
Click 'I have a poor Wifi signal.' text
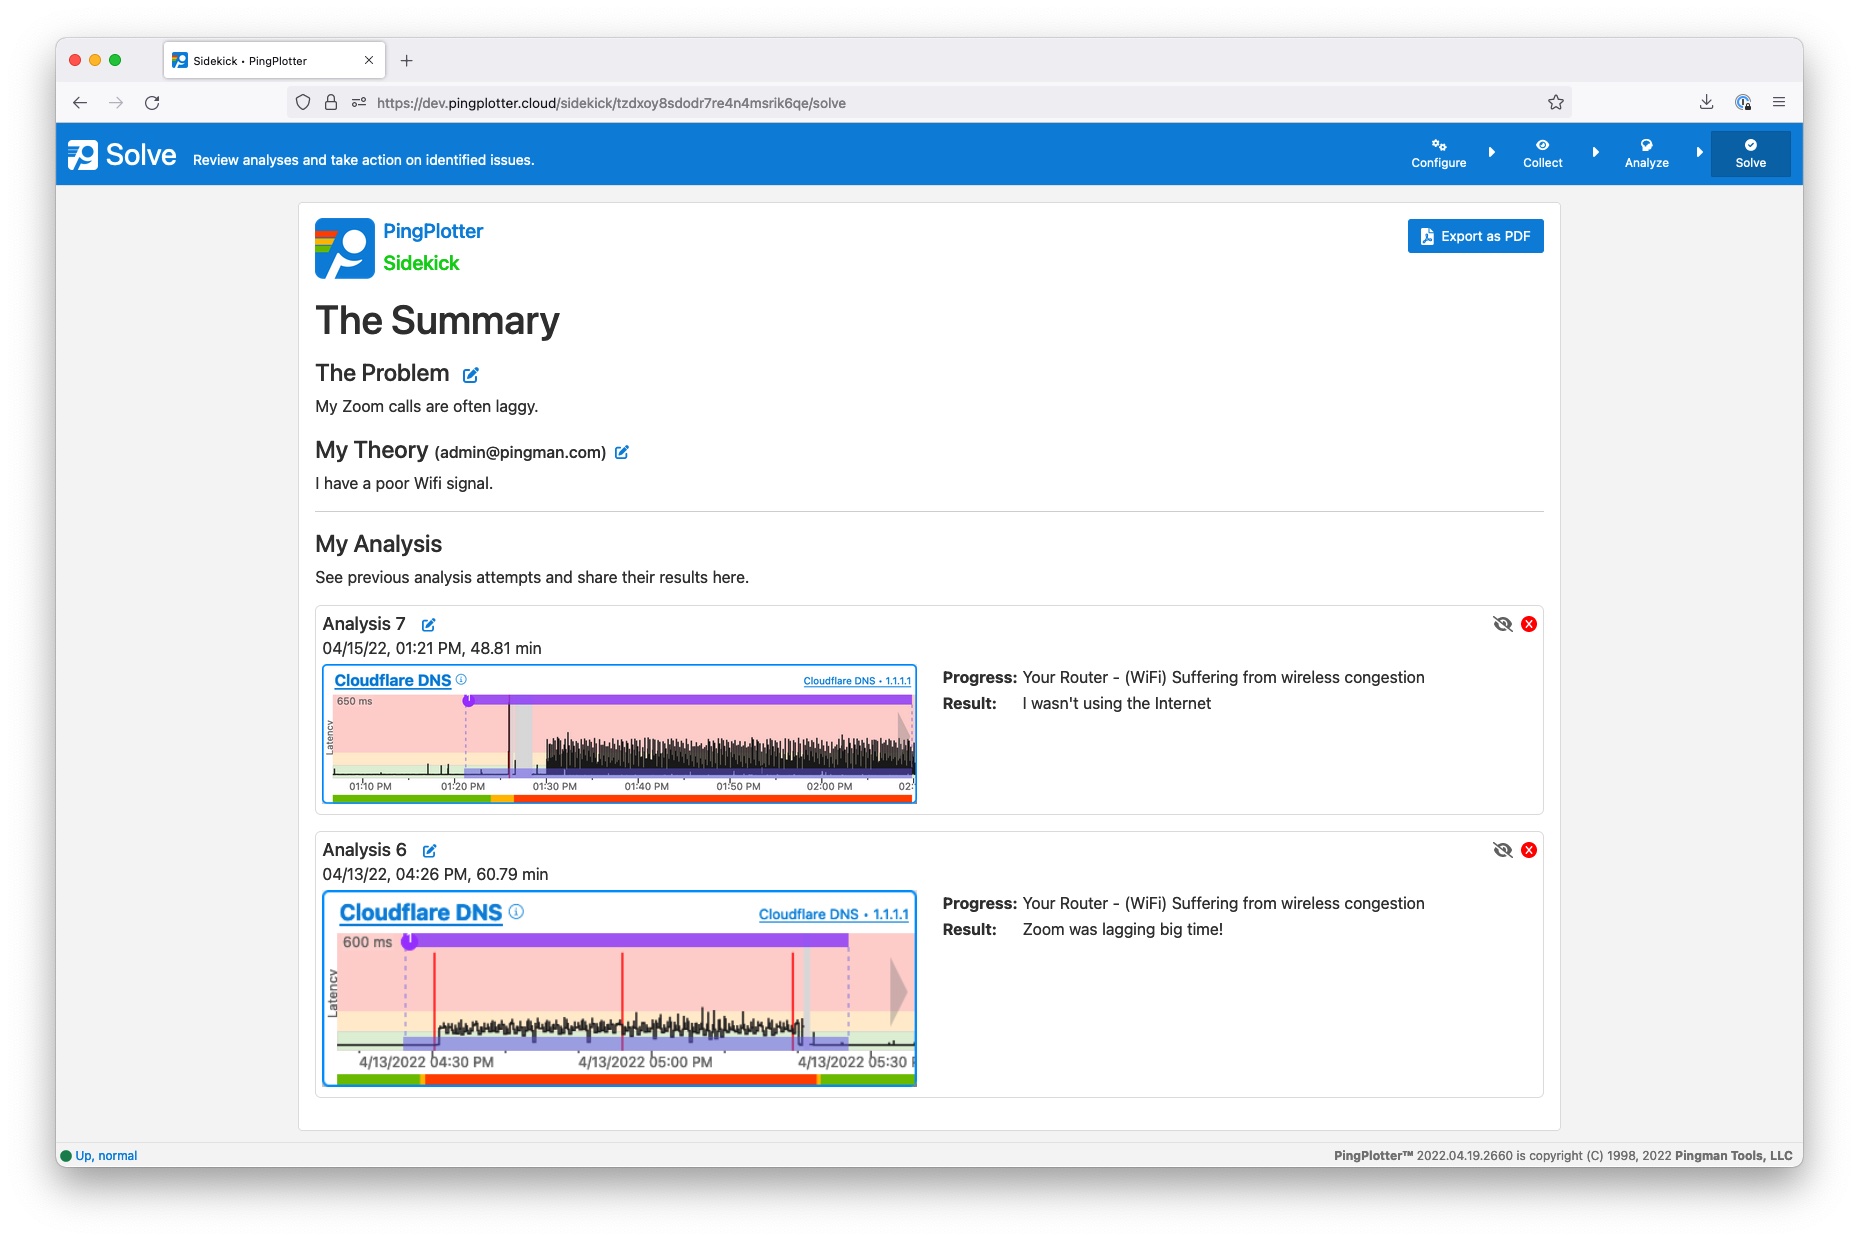(x=404, y=483)
